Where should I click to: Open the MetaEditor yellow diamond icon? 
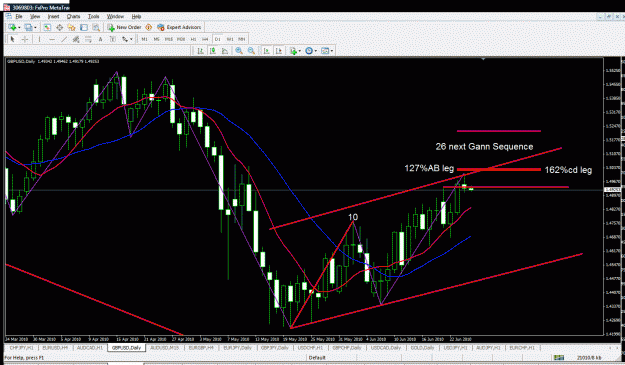point(149,27)
